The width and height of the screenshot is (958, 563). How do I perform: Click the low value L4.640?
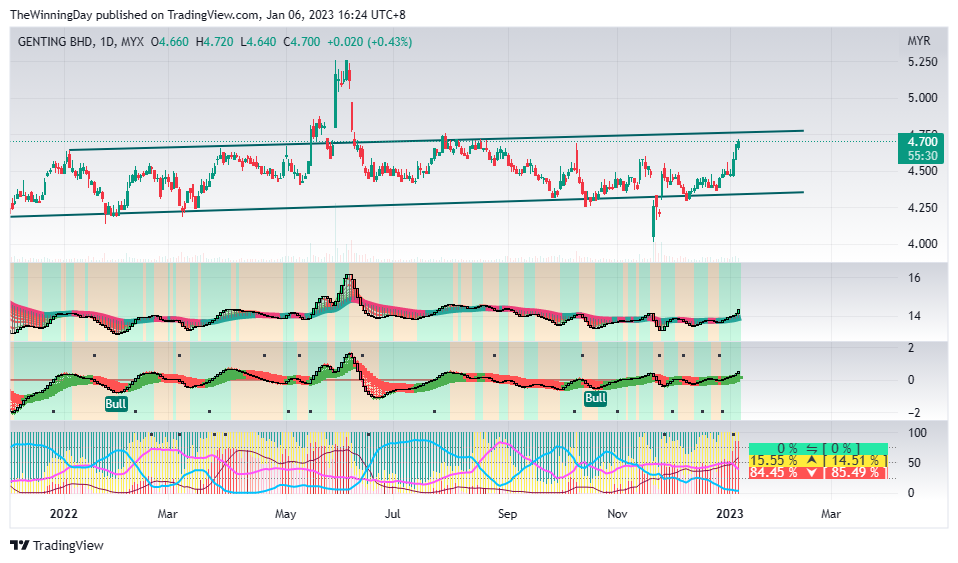coord(258,42)
